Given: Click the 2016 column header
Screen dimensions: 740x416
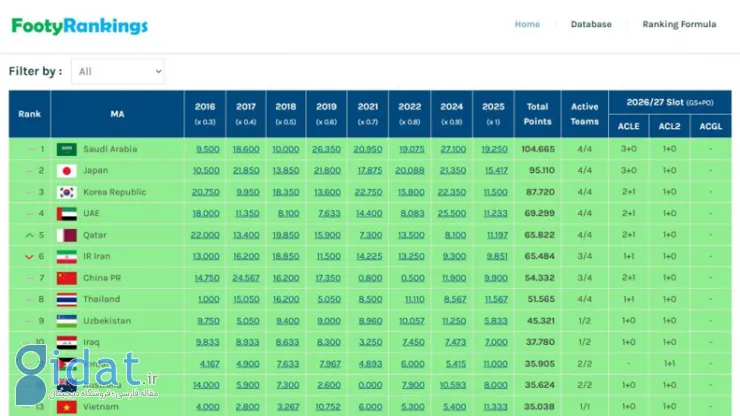Looking at the screenshot, I should (x=205, y=114).
